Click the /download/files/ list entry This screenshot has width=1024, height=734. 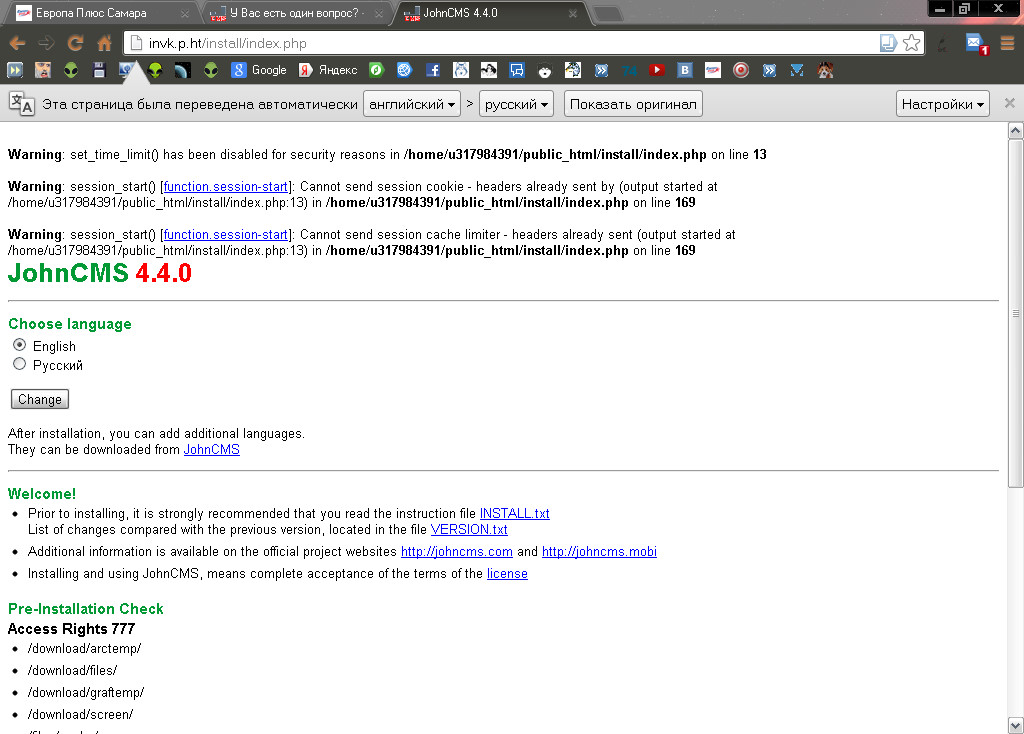coord(72,671)
